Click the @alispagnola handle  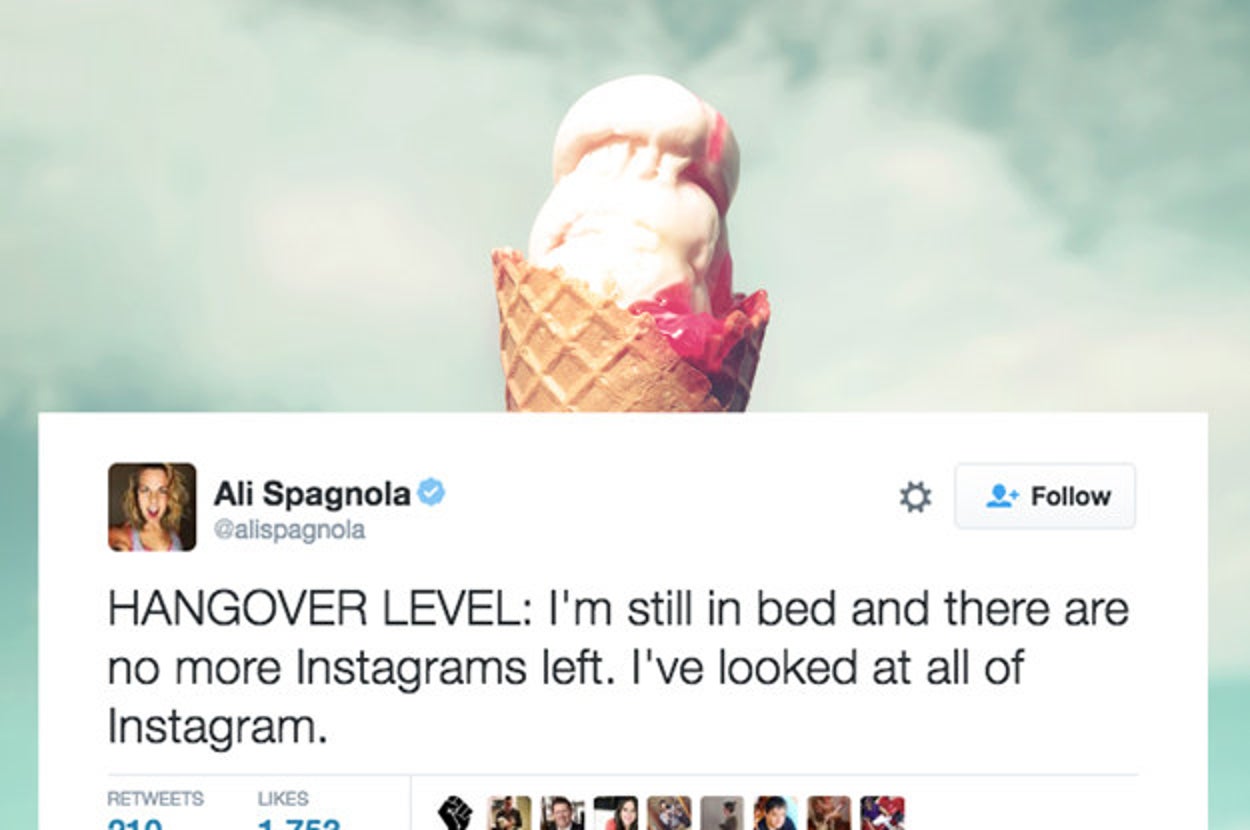click(289, 530)
